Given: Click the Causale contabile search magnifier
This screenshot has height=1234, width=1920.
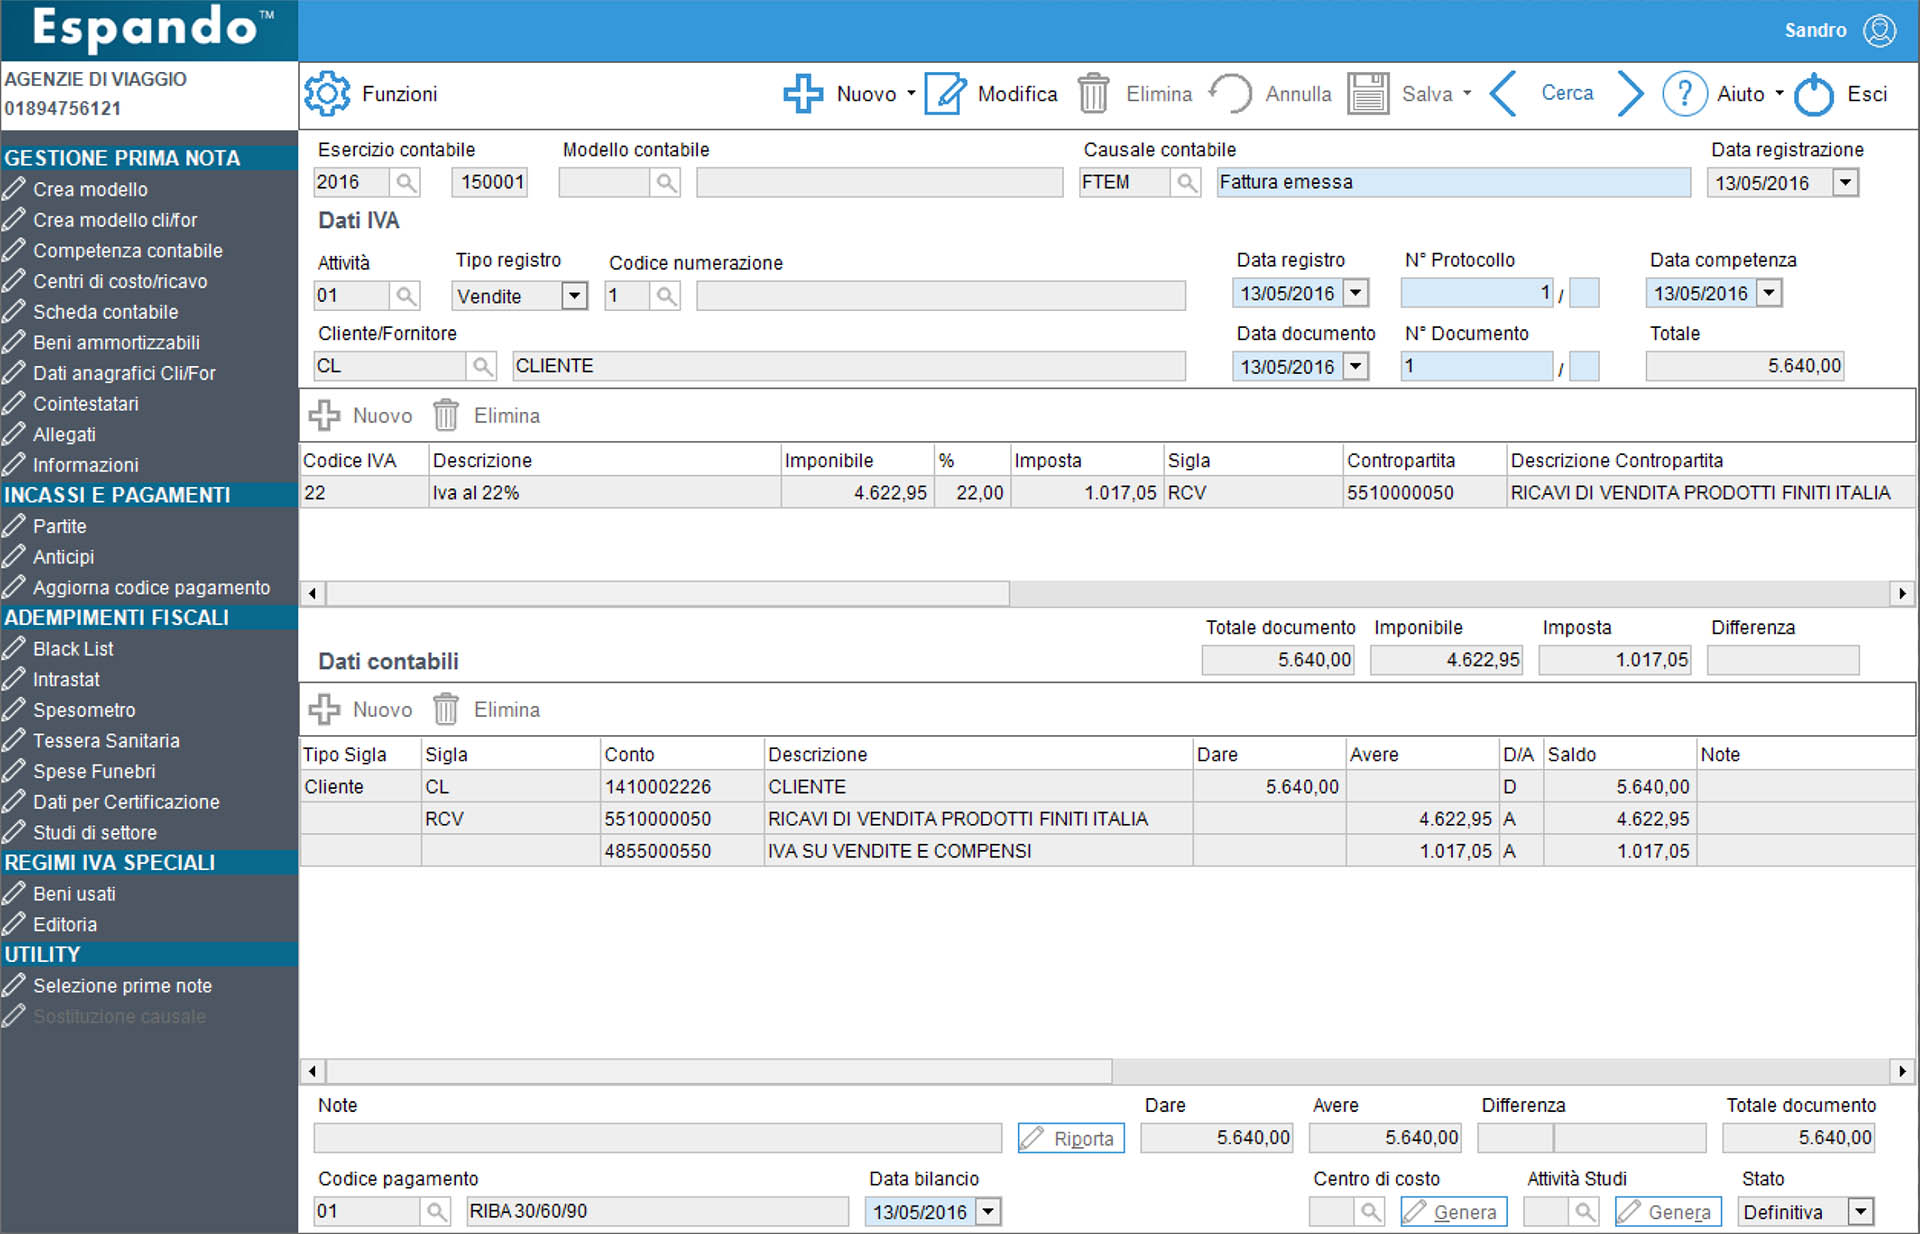Looking at the screenshot, I should pyautogui.click(x=1185, y=183).
